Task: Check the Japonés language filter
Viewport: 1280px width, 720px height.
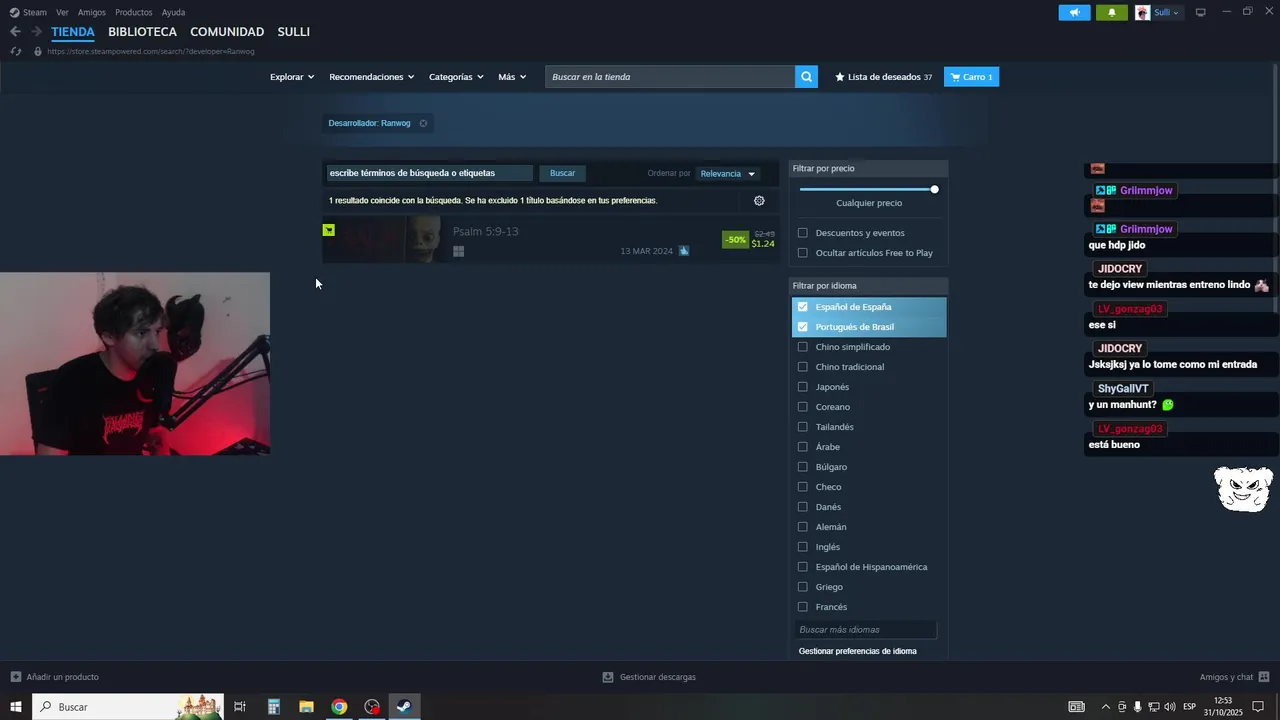Action: point(802,387)
